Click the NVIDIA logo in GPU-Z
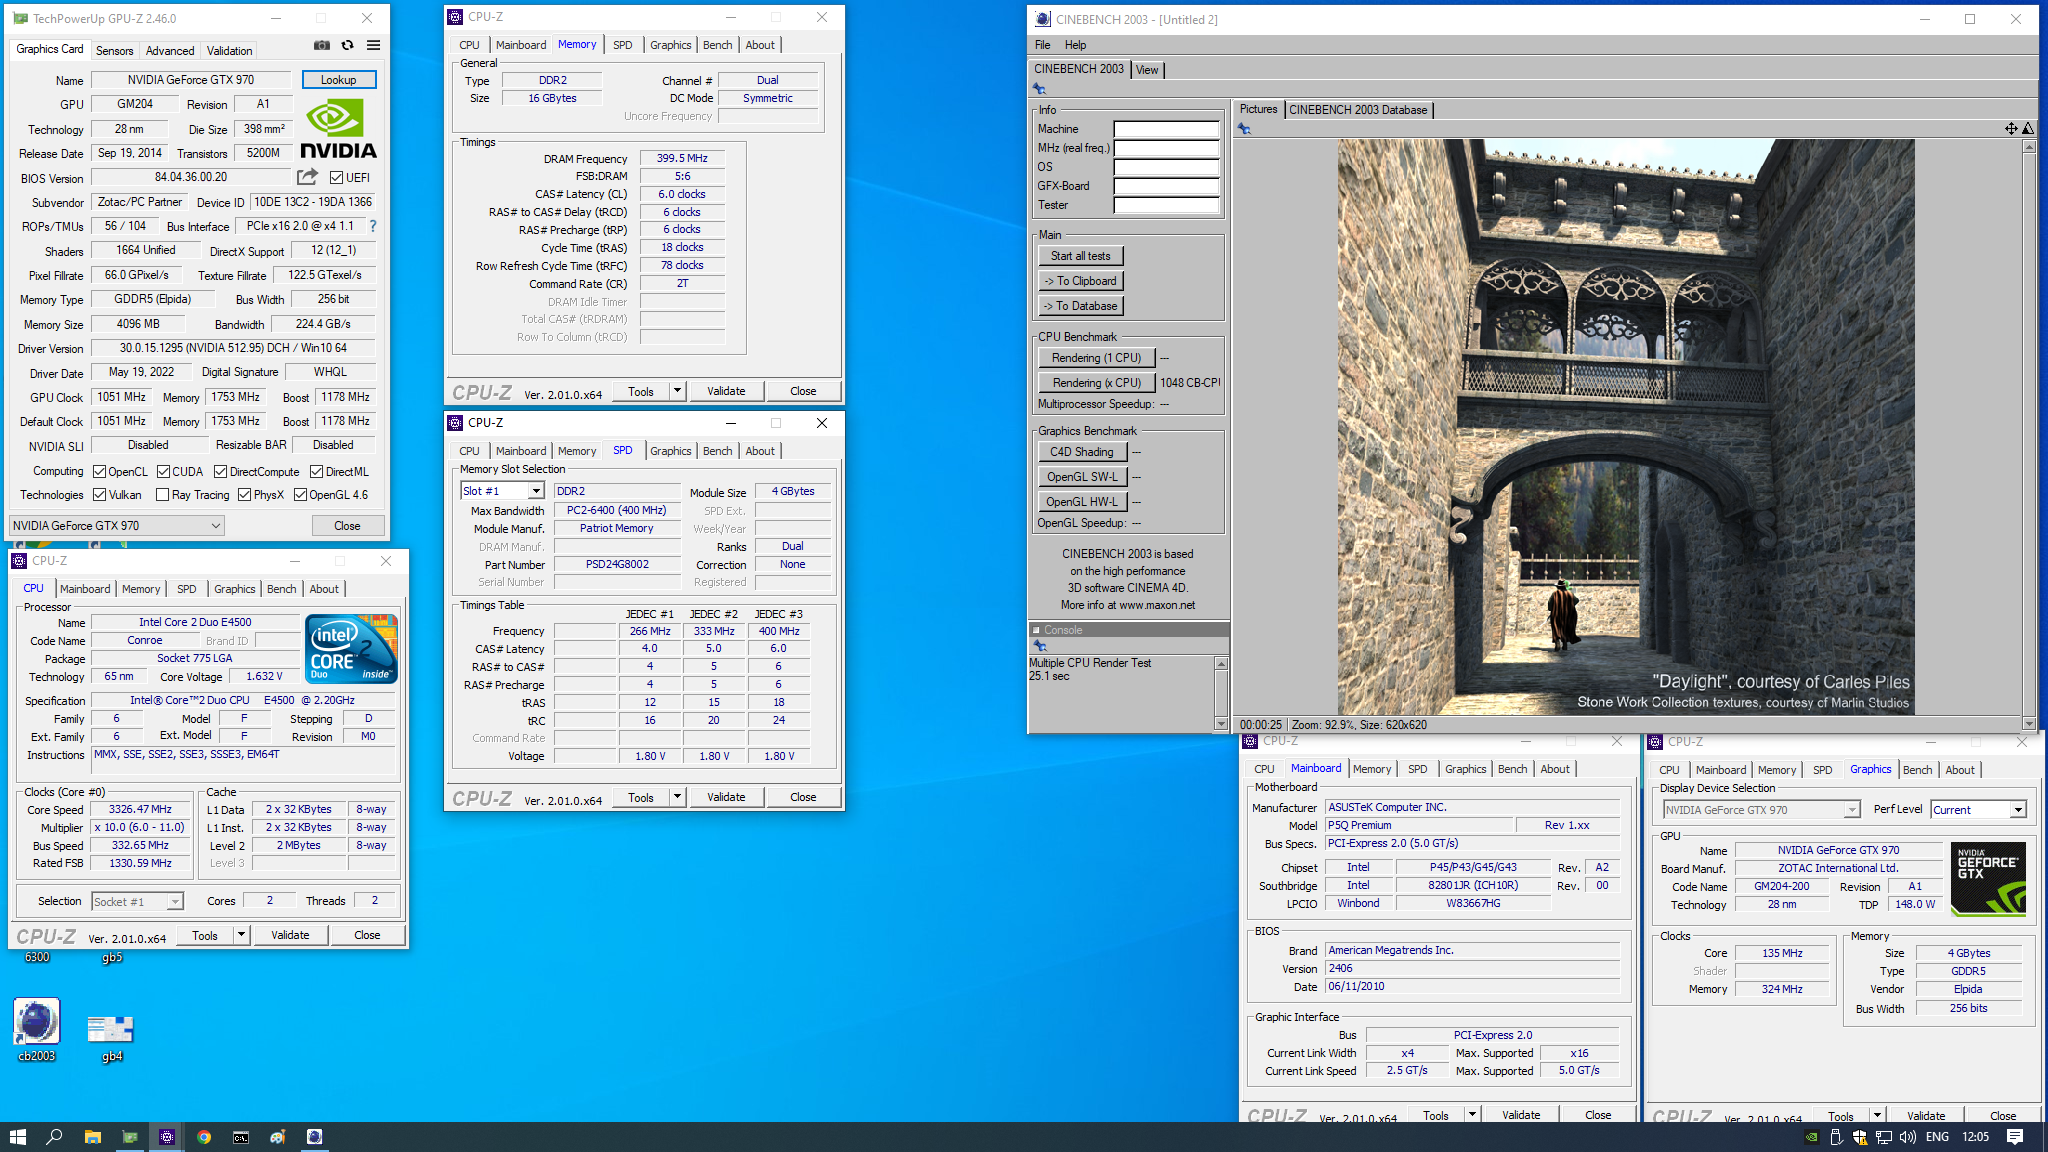 pos(338,130)
